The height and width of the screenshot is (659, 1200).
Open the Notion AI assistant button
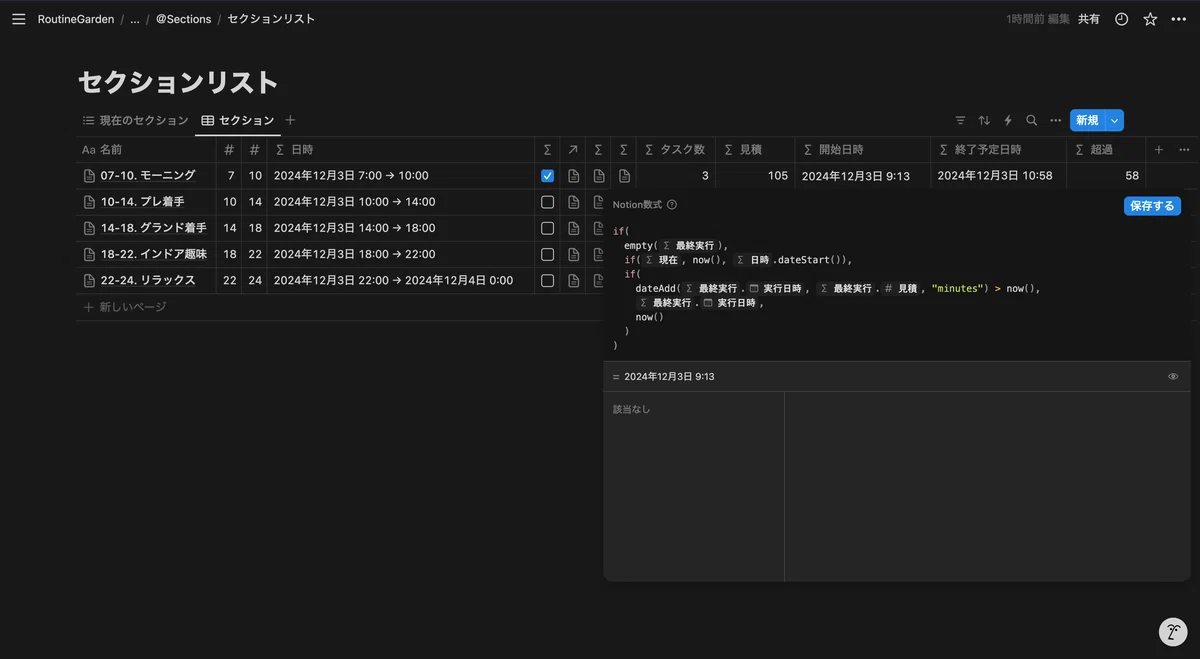1173,632
